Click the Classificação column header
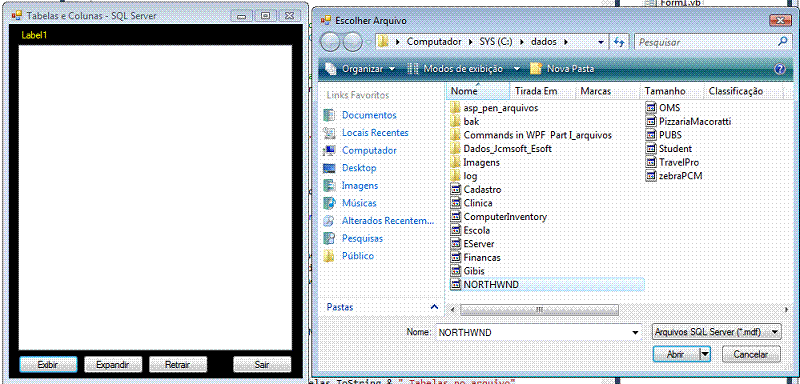 click(742, 91)
